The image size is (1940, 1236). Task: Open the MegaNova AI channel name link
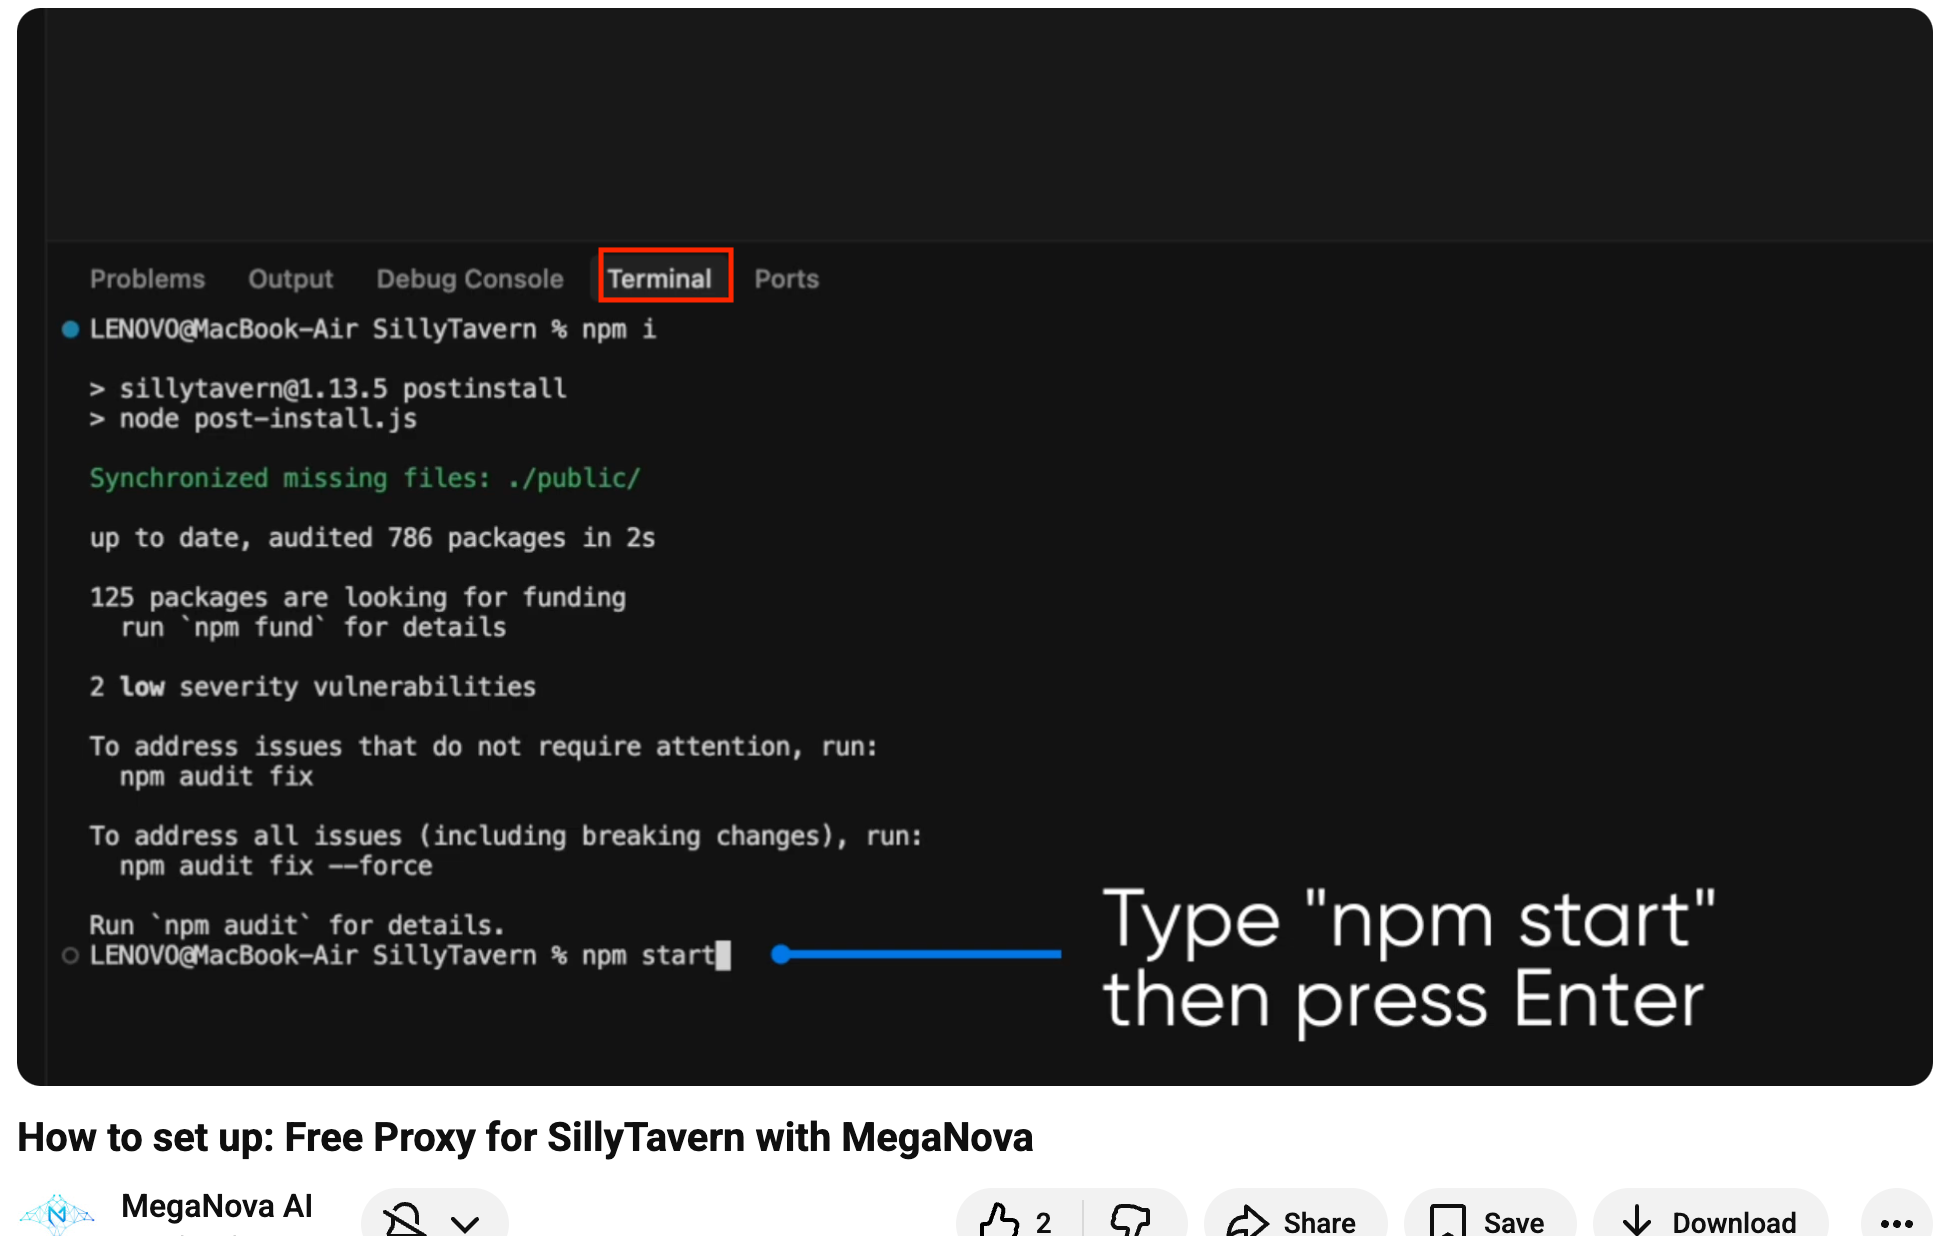217,1206
